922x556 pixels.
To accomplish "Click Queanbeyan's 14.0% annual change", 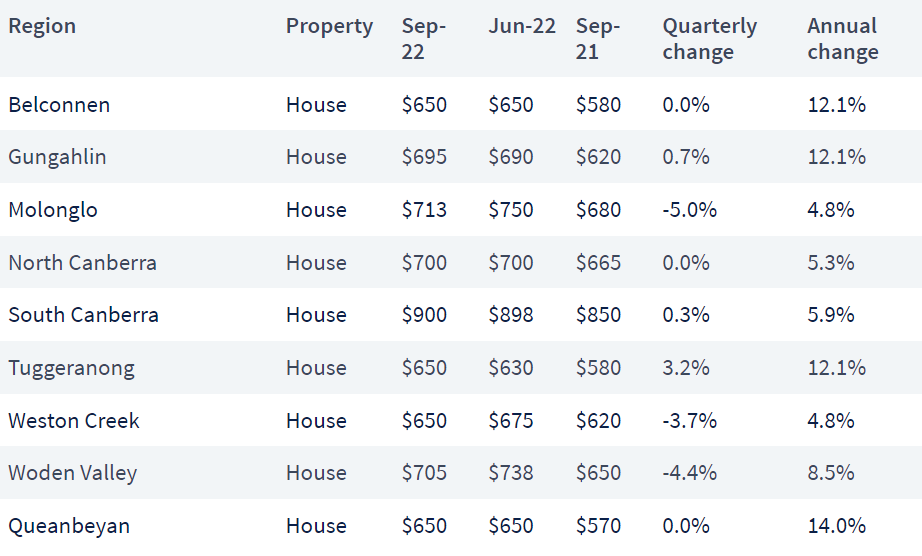I will (836, 525).
